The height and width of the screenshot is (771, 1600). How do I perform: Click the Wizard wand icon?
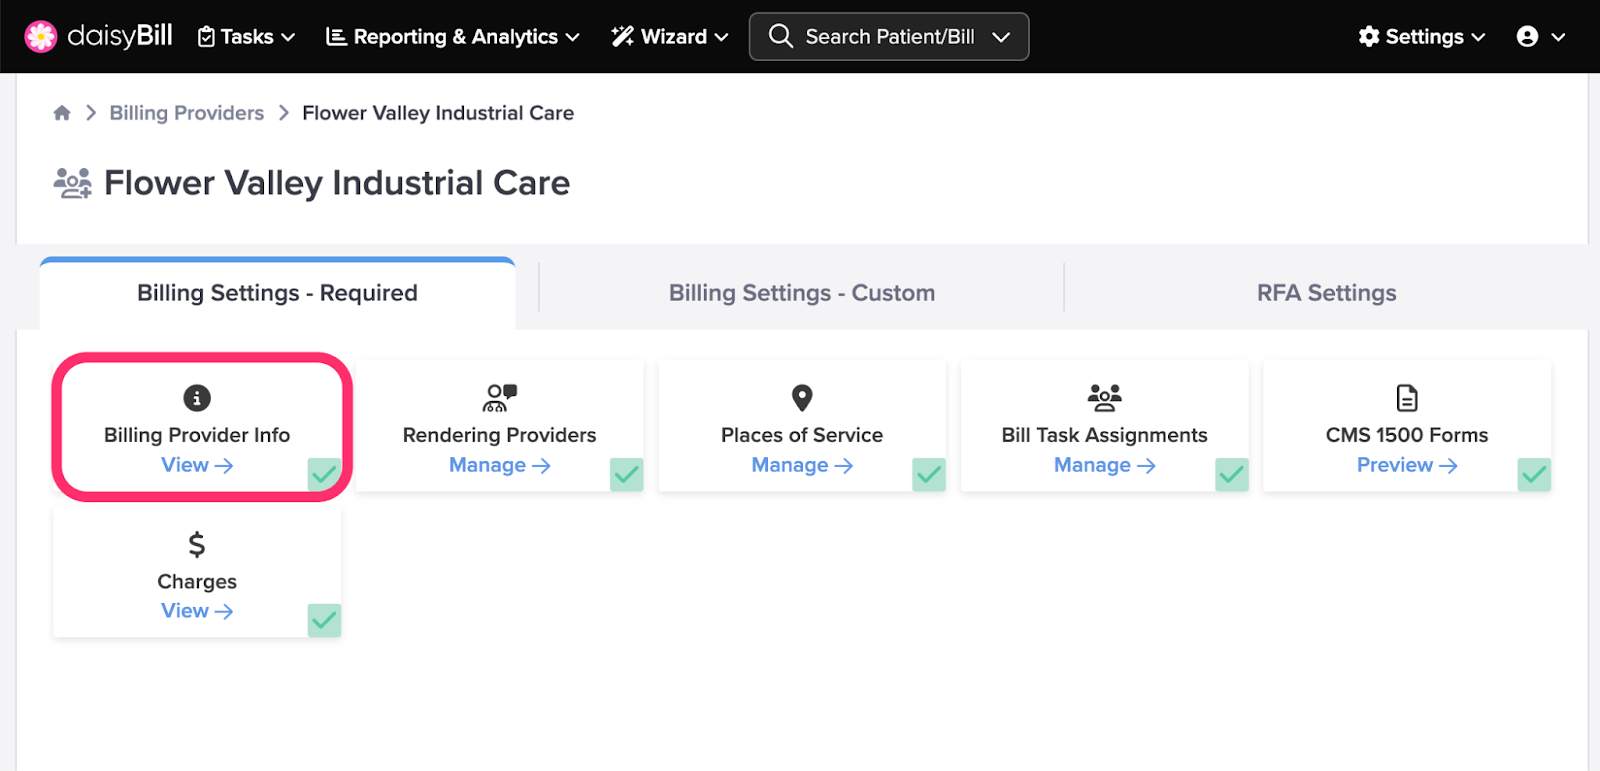point(622,37)
